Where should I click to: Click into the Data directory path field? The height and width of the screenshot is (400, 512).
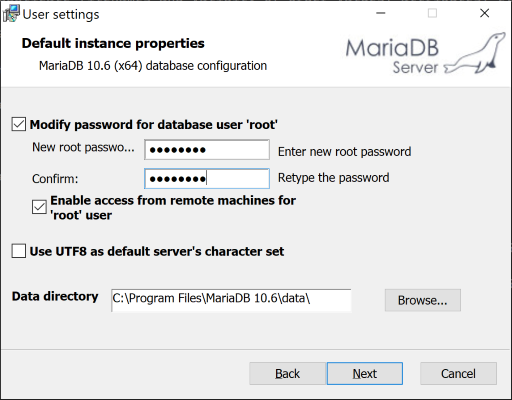[231, 300]
